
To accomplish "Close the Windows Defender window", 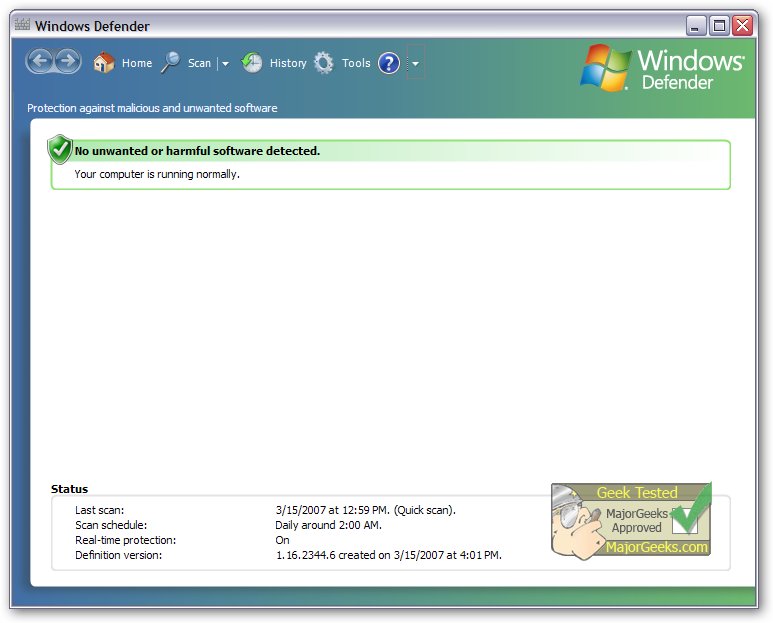I will (x=742, y=26).
